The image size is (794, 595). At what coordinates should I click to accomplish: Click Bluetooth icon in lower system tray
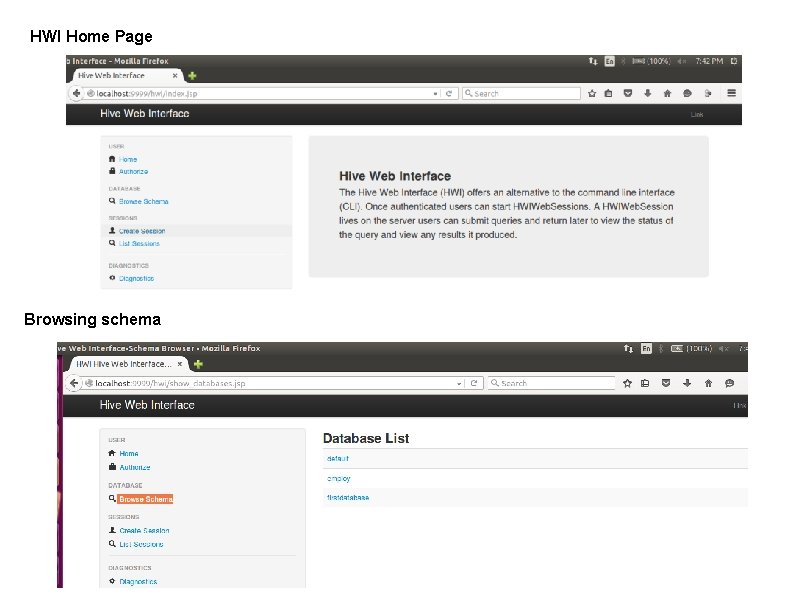[x=660, y=348]
